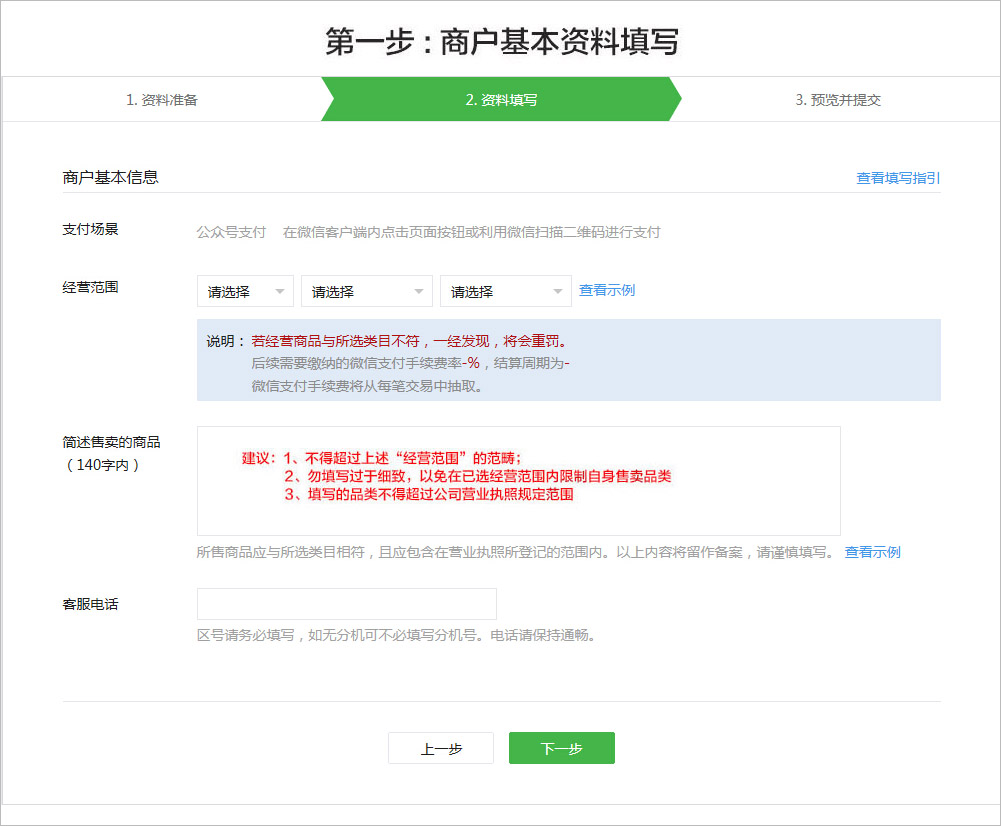
Task: Jump to step 3 预览并提交
Action: 838,100
